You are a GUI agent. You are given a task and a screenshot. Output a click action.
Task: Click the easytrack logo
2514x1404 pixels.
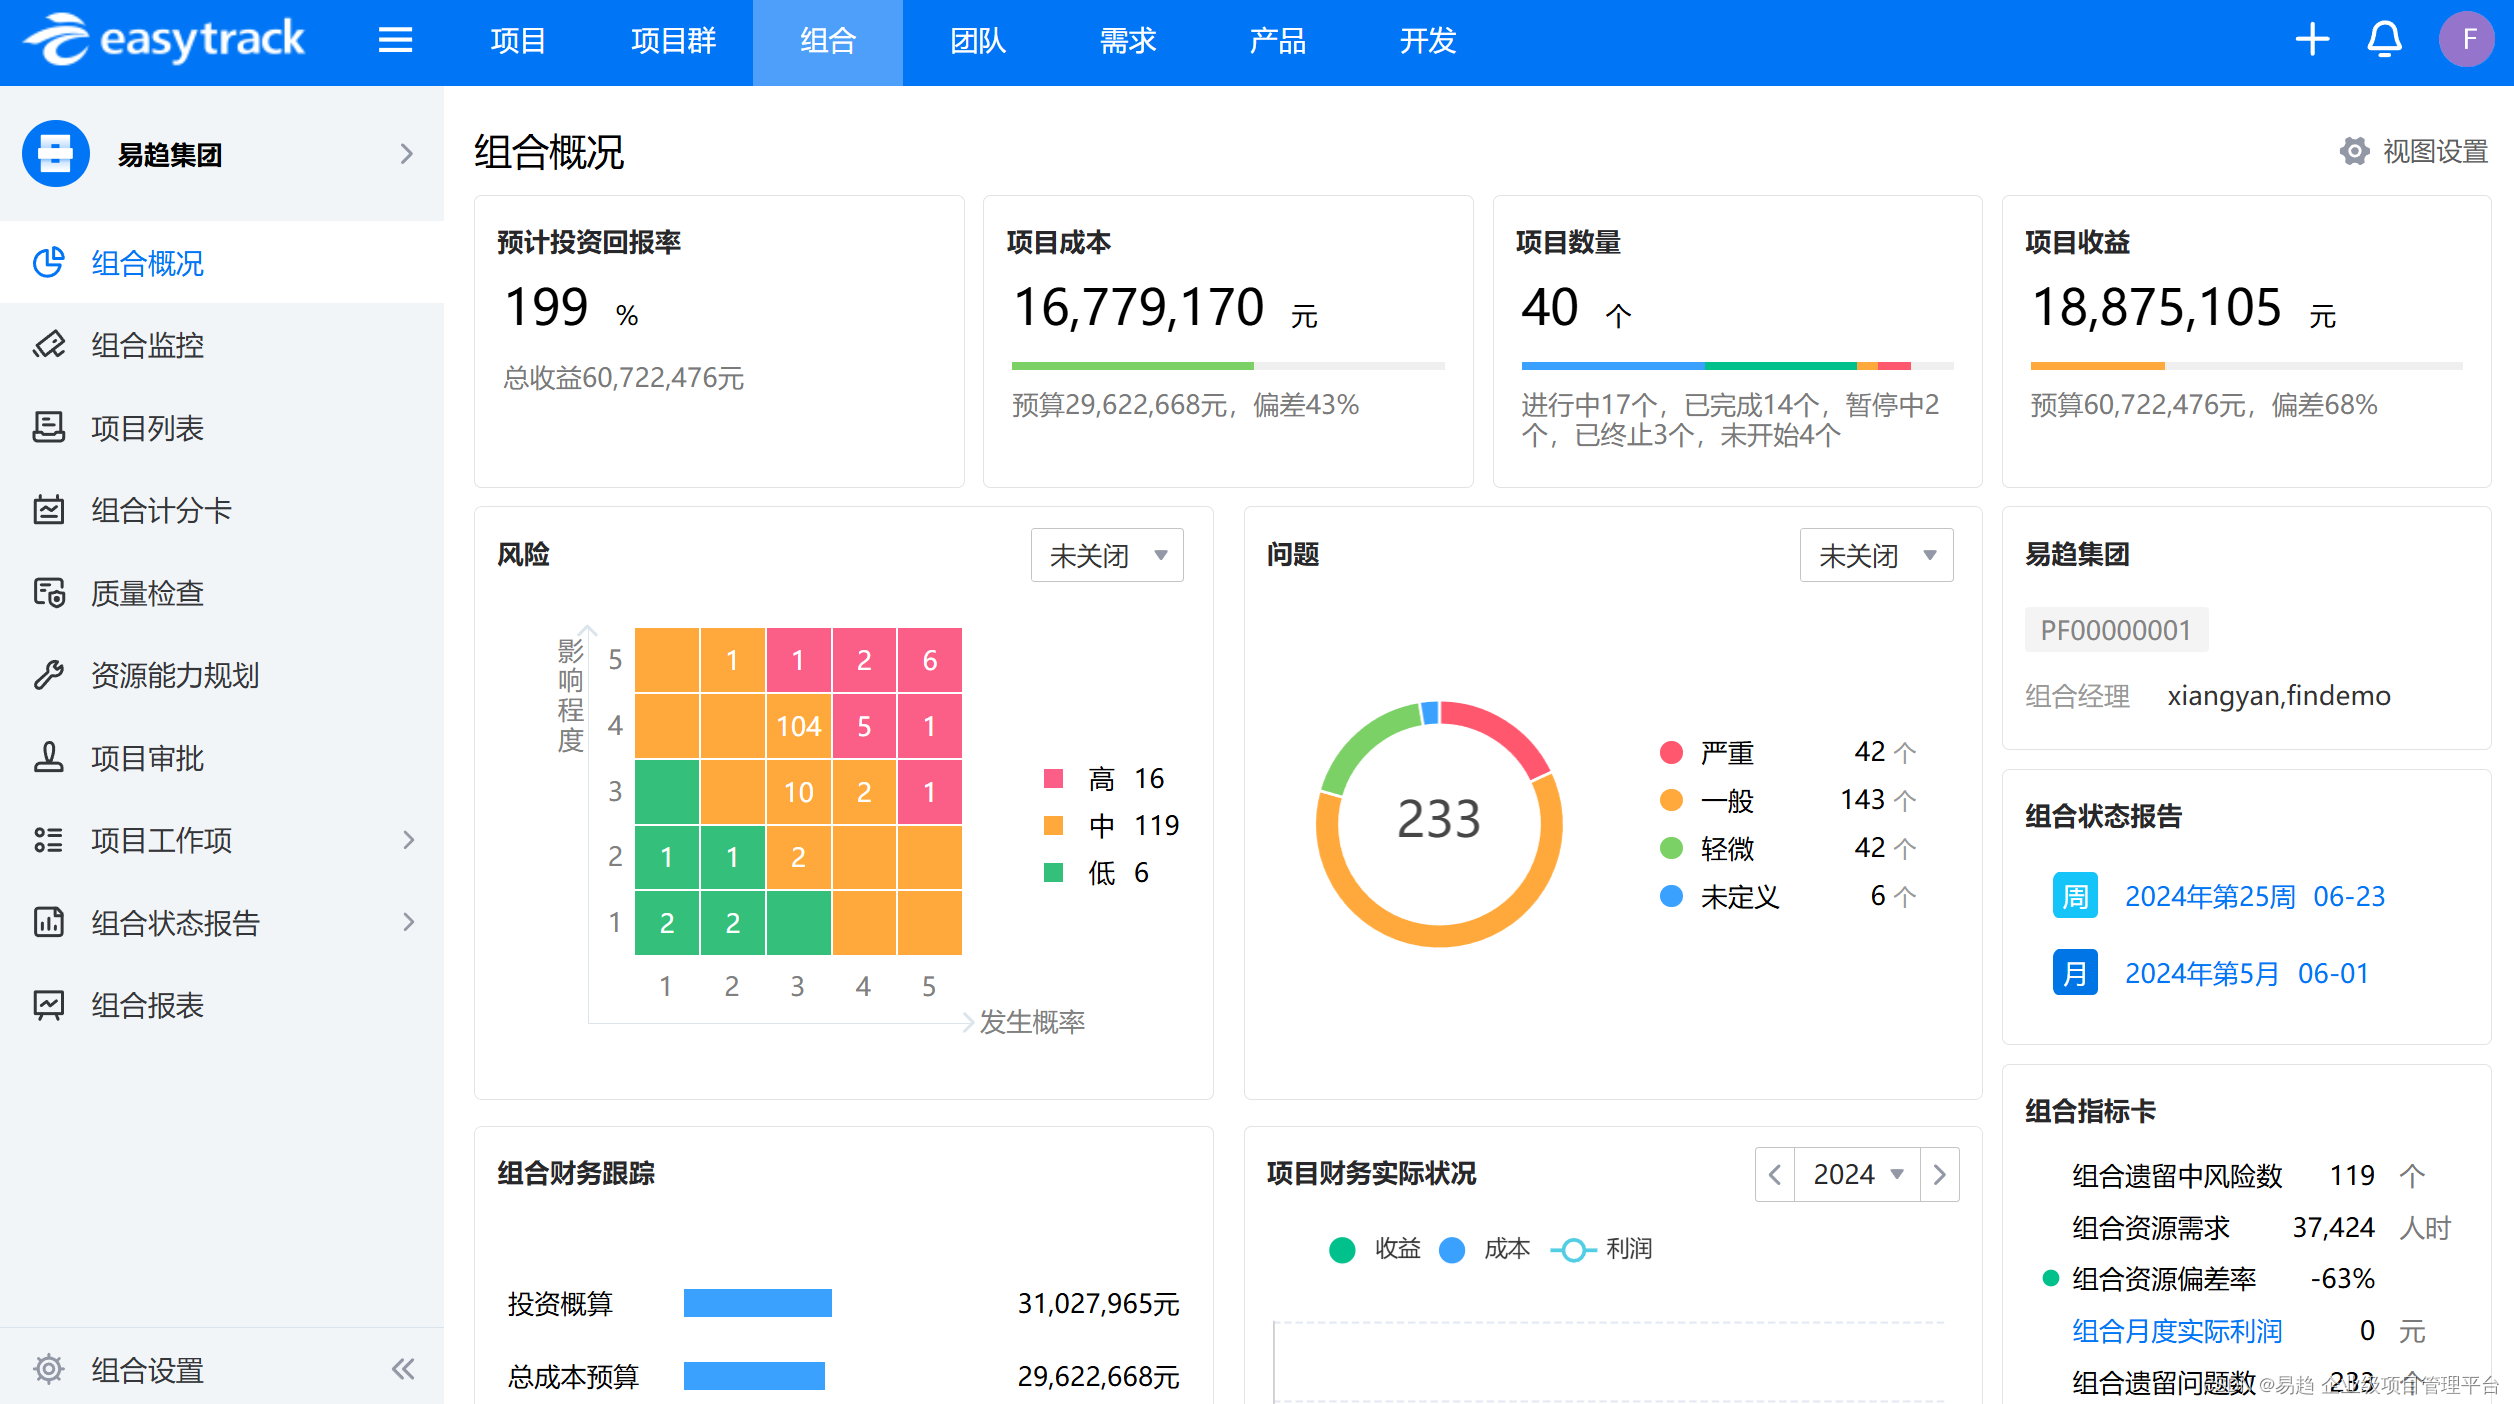[165, 40]
